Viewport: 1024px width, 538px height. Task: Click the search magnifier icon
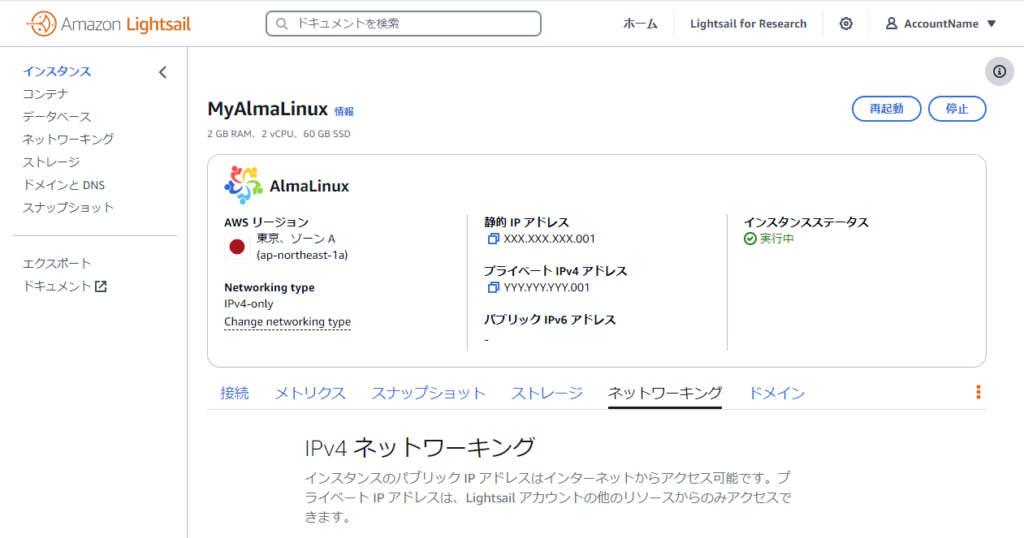pyautogui.click(x=282, y=24)
